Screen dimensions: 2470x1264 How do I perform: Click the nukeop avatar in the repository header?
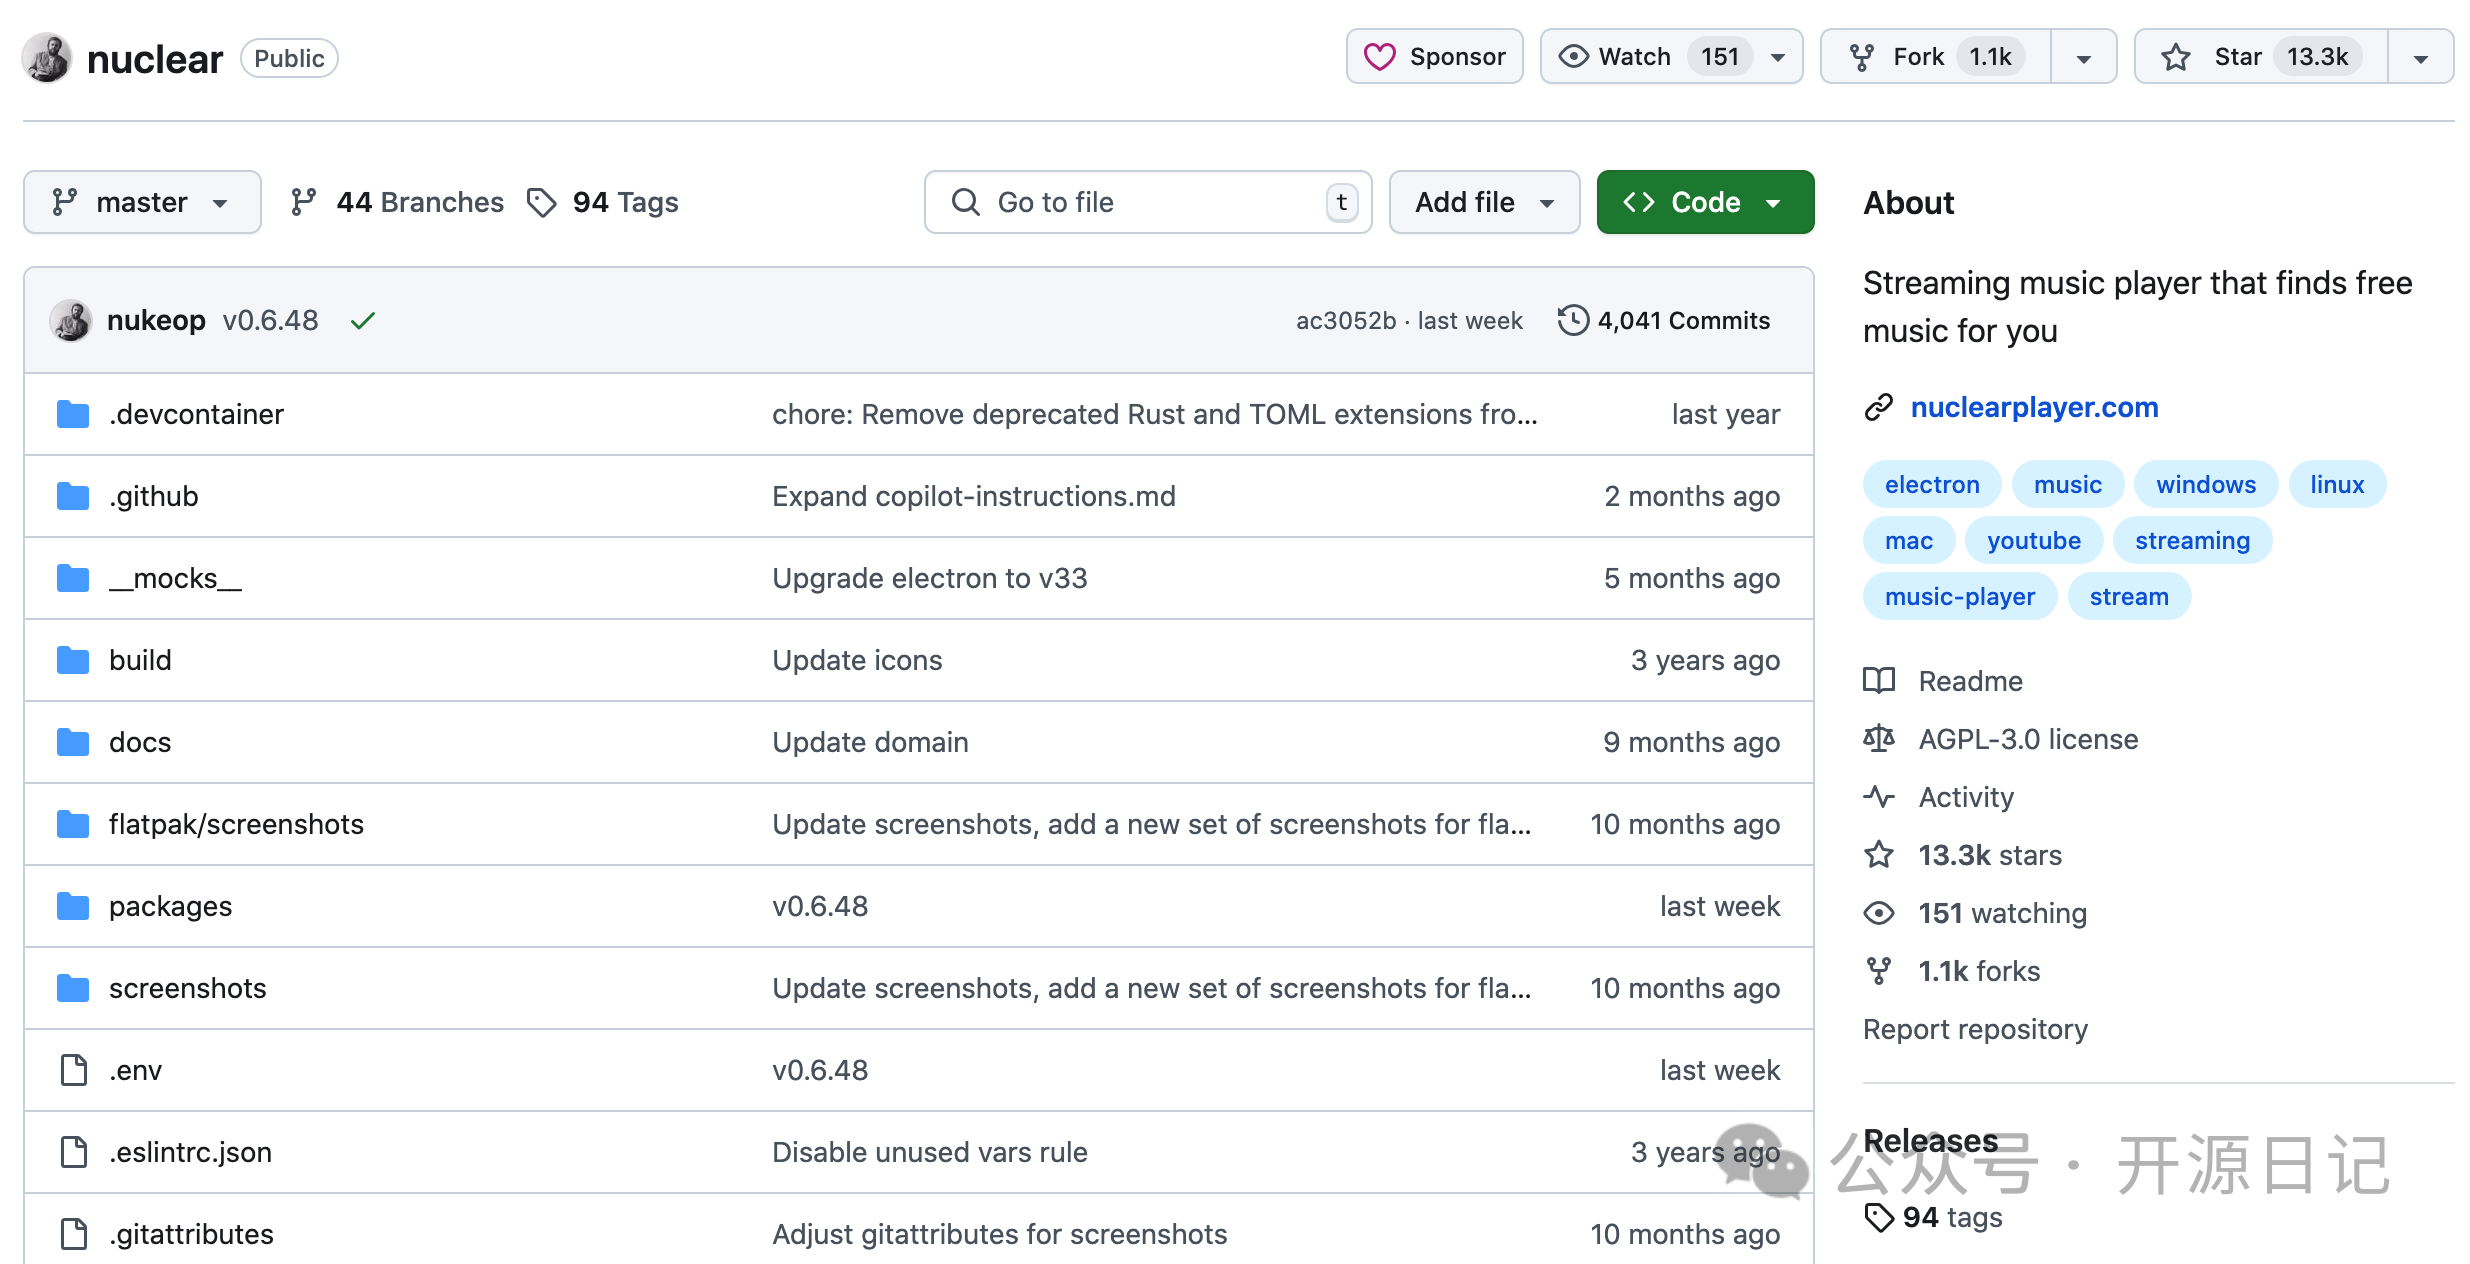coord(47,58)
